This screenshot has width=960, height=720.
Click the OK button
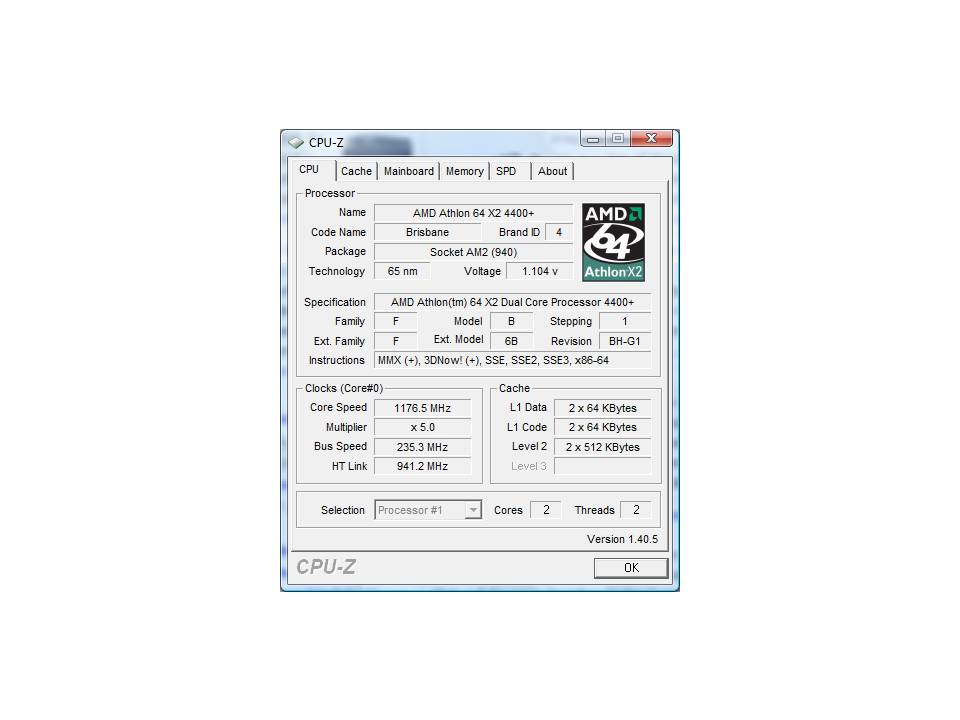point(631,568)
